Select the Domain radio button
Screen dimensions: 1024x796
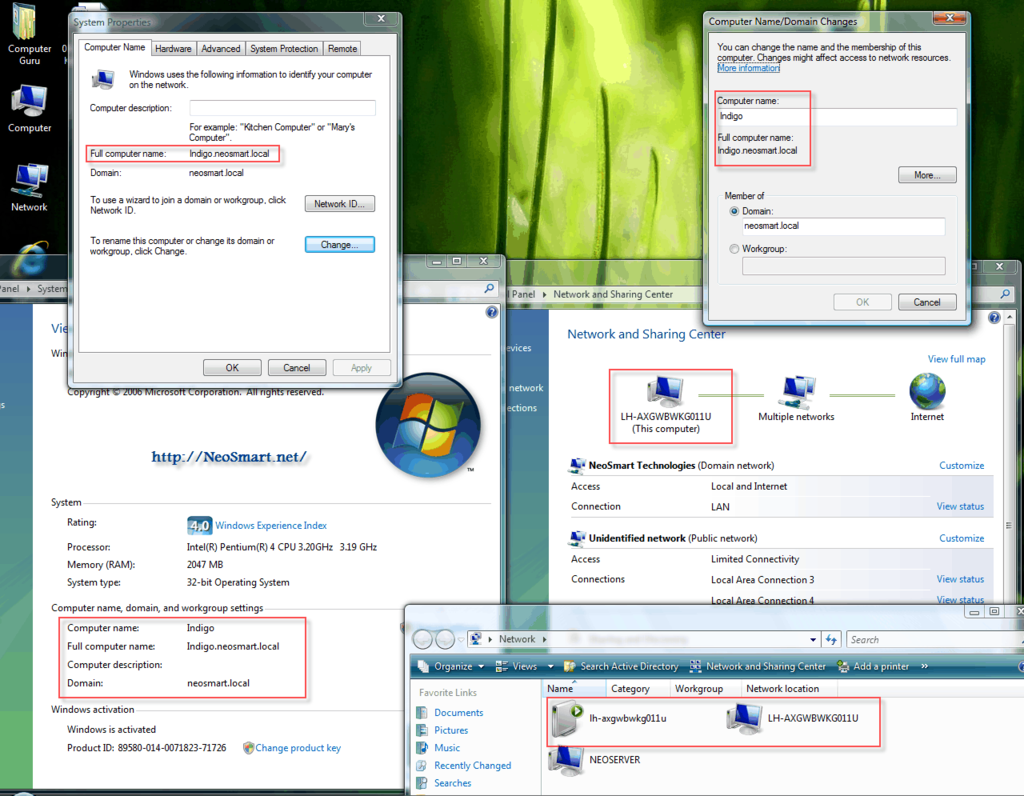click(x=735, y=211)
